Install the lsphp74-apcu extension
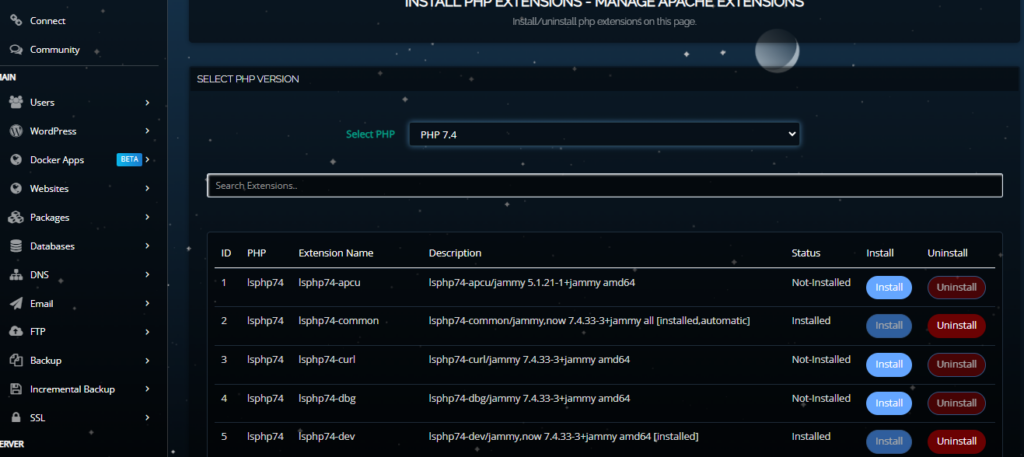The height and width of the screenshot is (457, 1024). 889,287
